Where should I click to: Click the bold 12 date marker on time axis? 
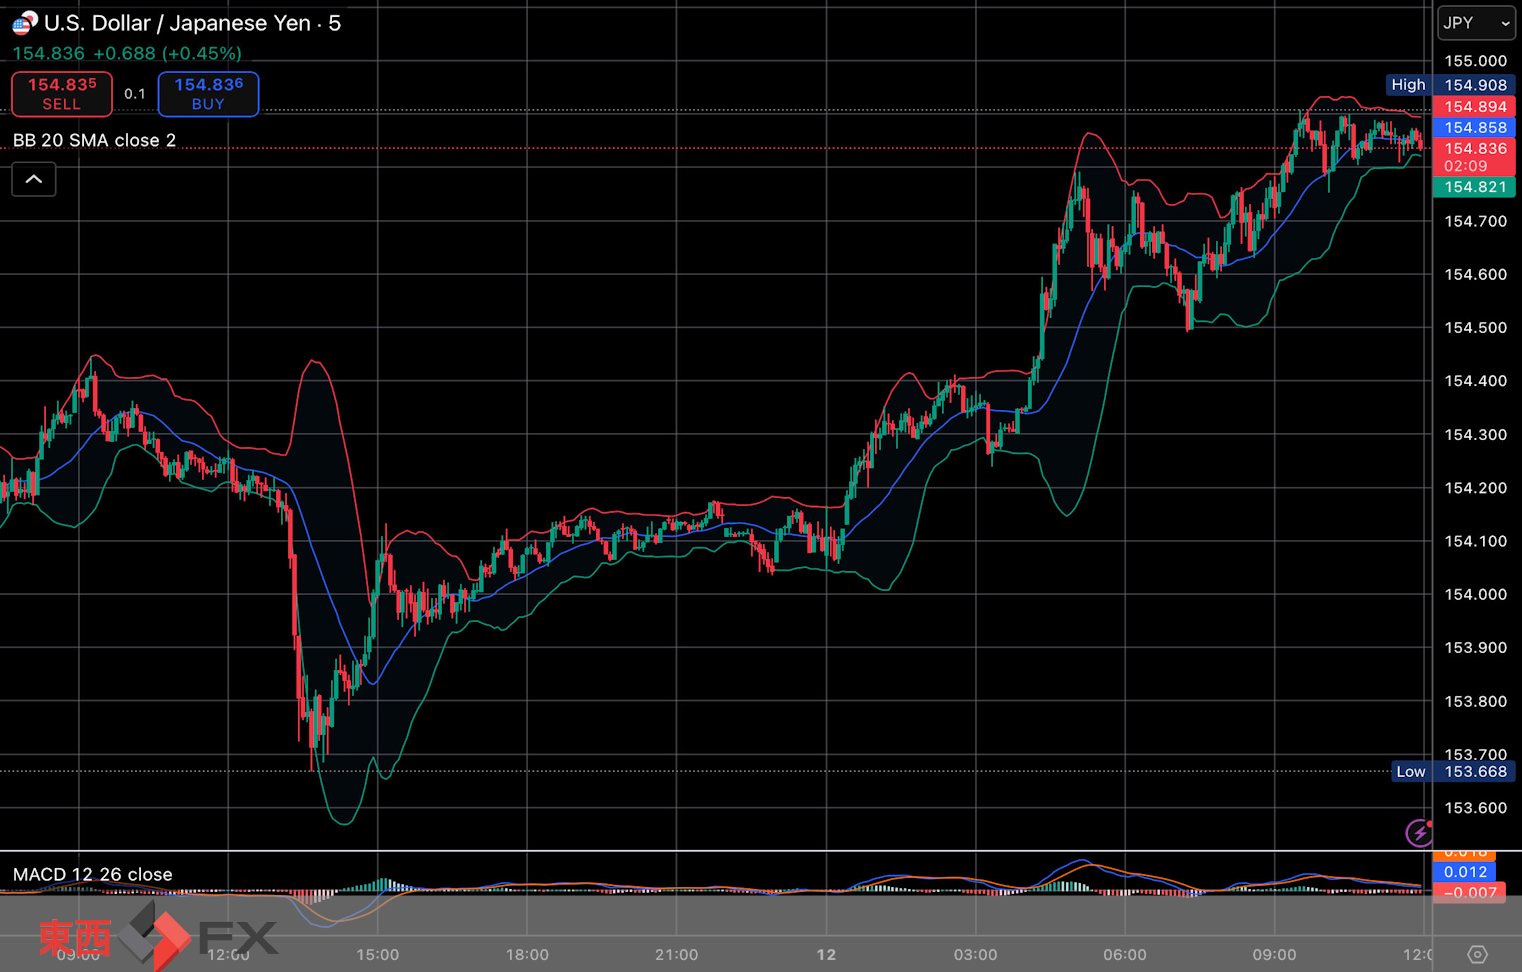pos(826,954)
